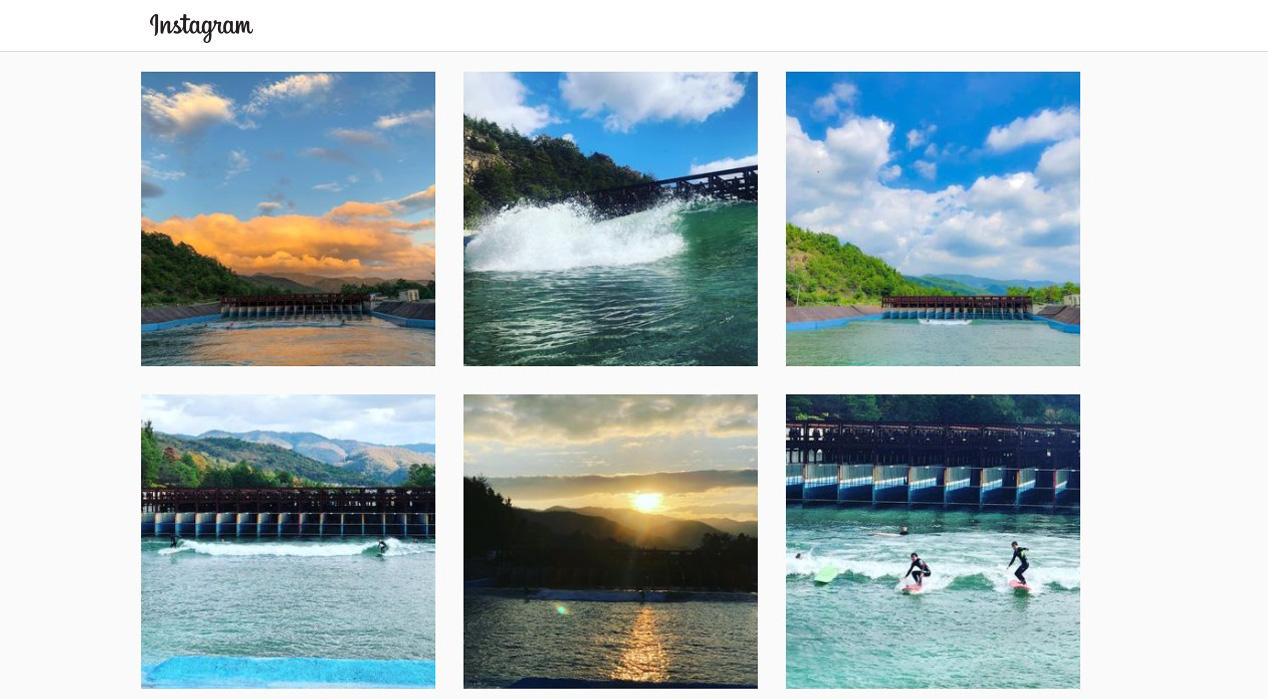Go to Instagram home via header wordmark

click(201, 26)
